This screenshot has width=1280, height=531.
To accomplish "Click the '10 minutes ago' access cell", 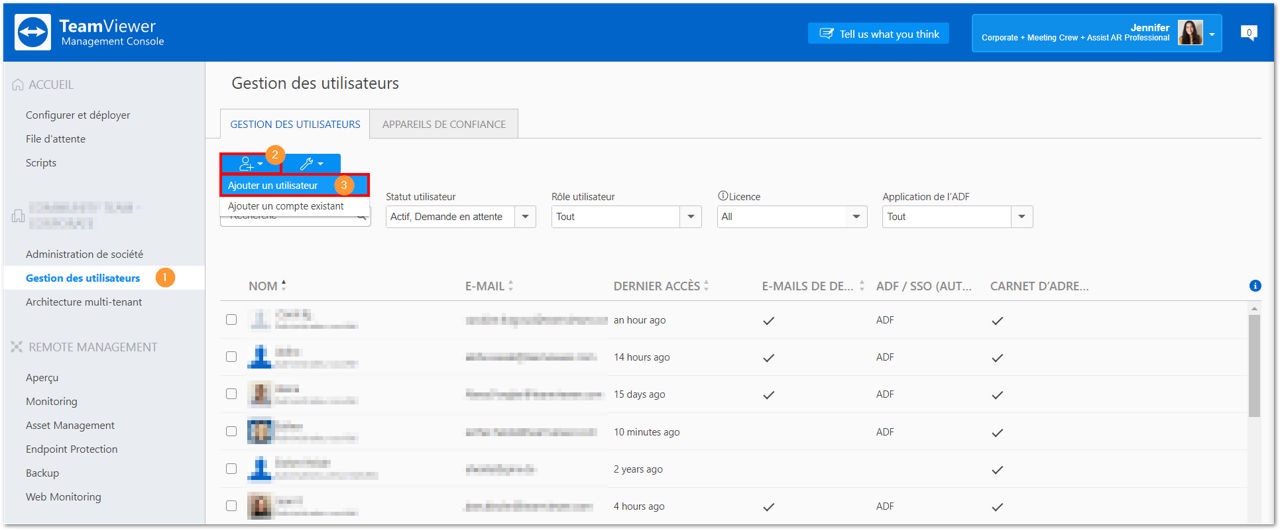I will click(647, 432).
